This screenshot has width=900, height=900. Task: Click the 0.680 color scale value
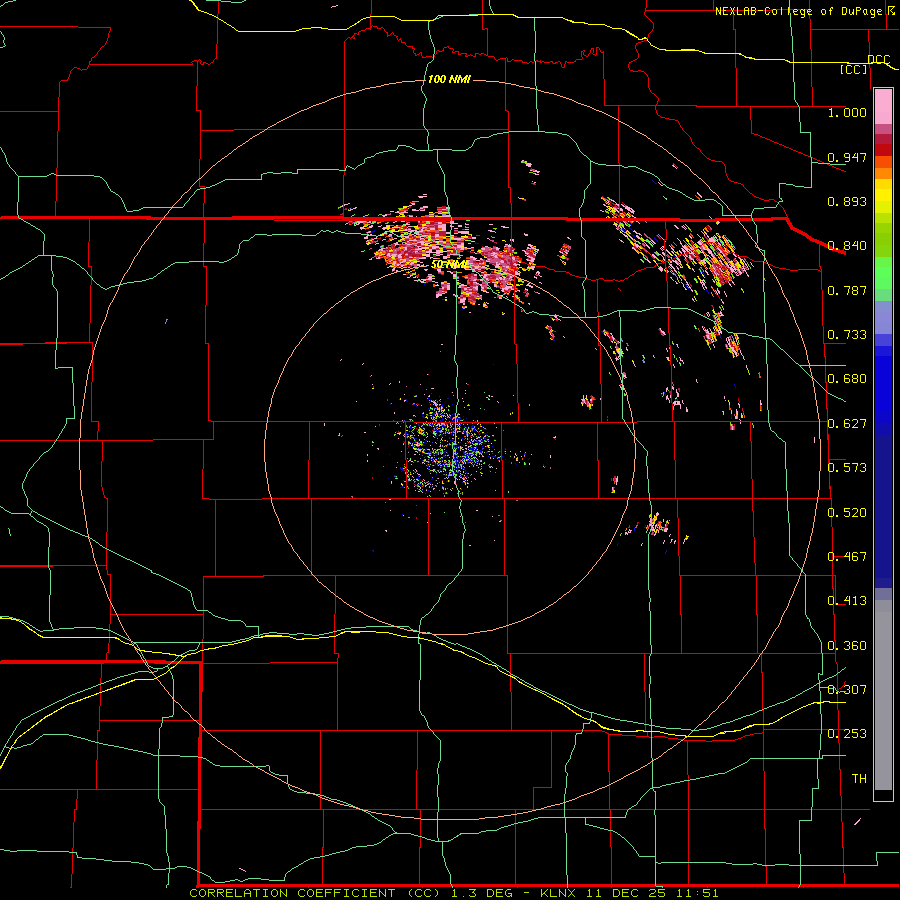[847, 378]
